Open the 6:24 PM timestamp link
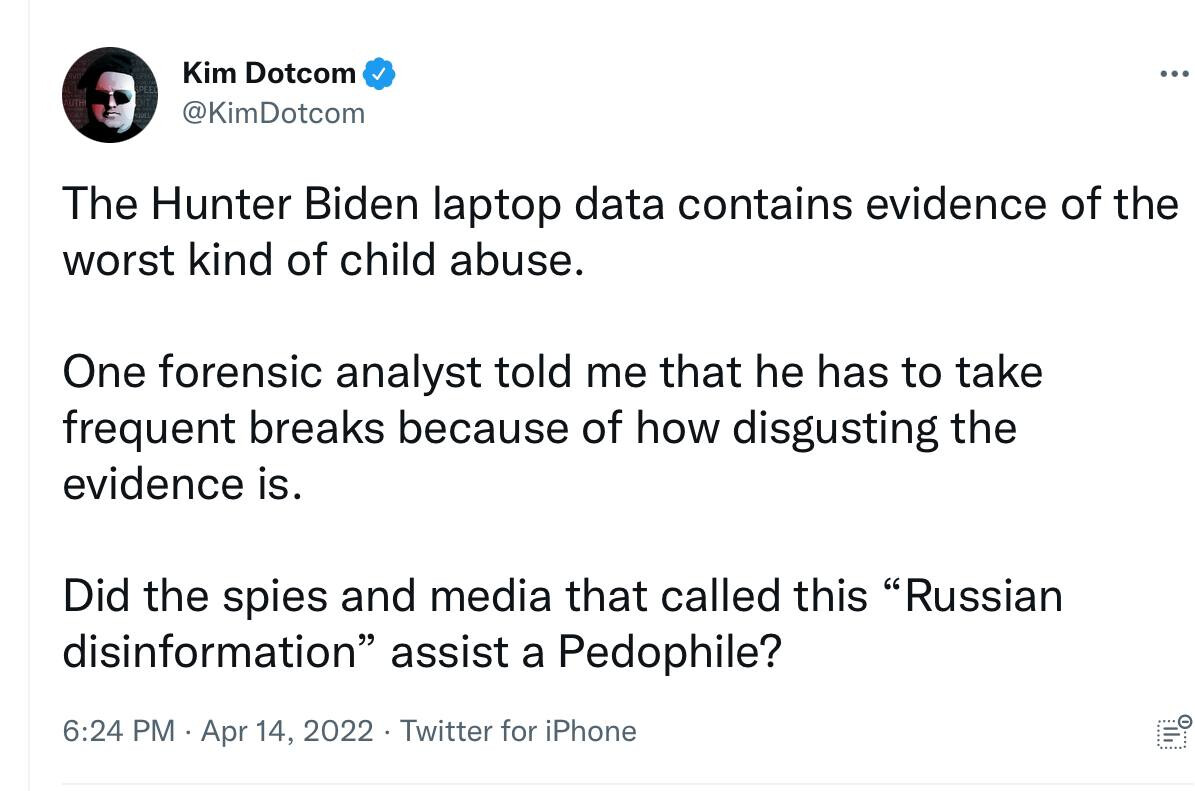This screenshot has height=791, width=1195. pyautogui.click(x=119, y=731)
